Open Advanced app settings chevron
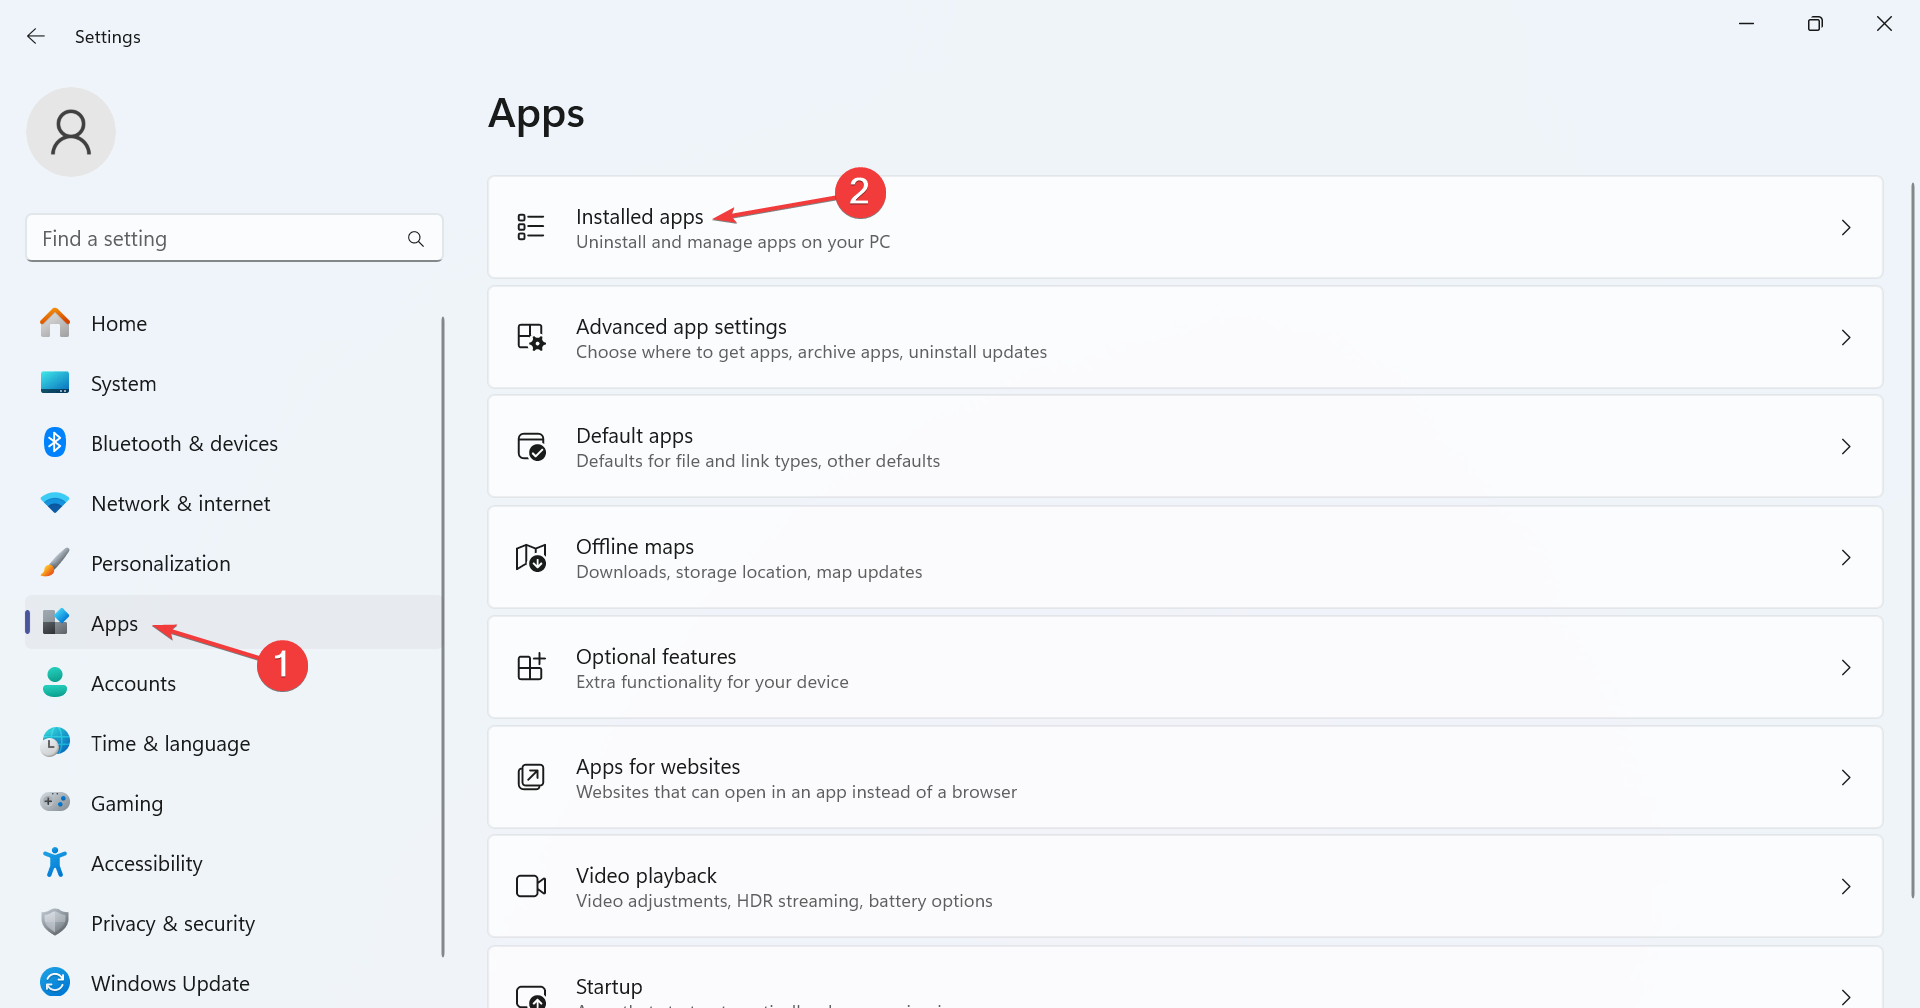 [x=1846, y=338]
